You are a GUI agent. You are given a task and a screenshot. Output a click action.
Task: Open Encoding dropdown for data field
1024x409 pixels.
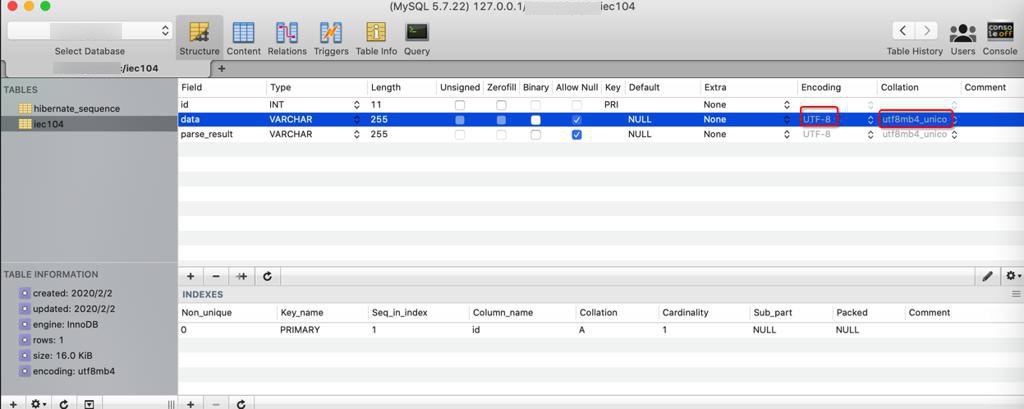tap(870, 120)
